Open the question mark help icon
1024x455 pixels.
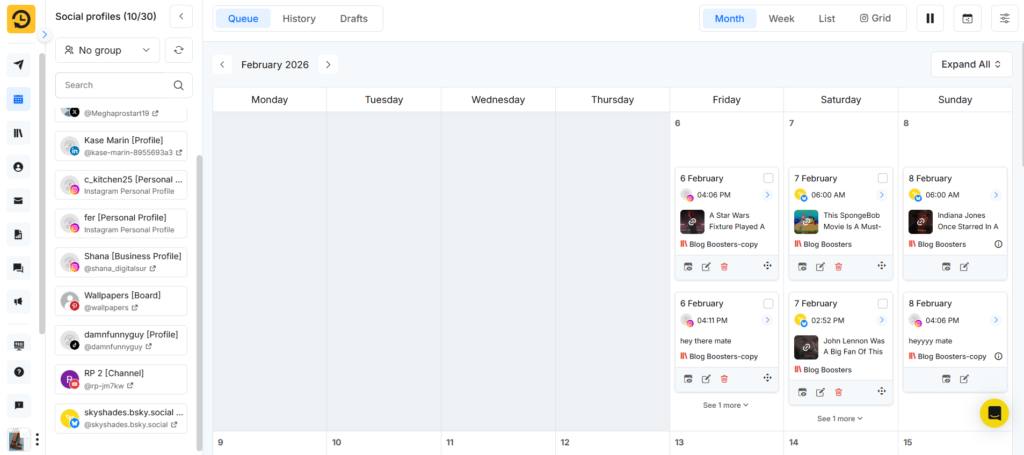(18, 371)
